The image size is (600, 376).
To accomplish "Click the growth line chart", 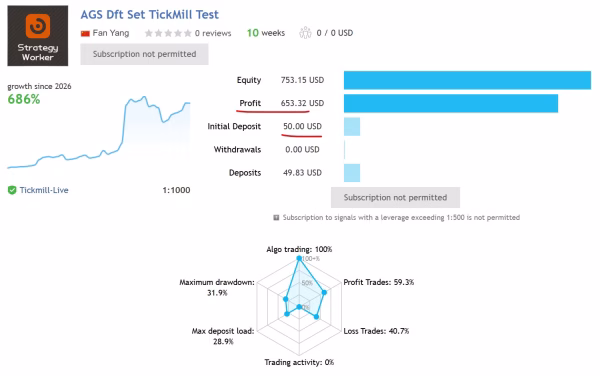I will point(99,132).
